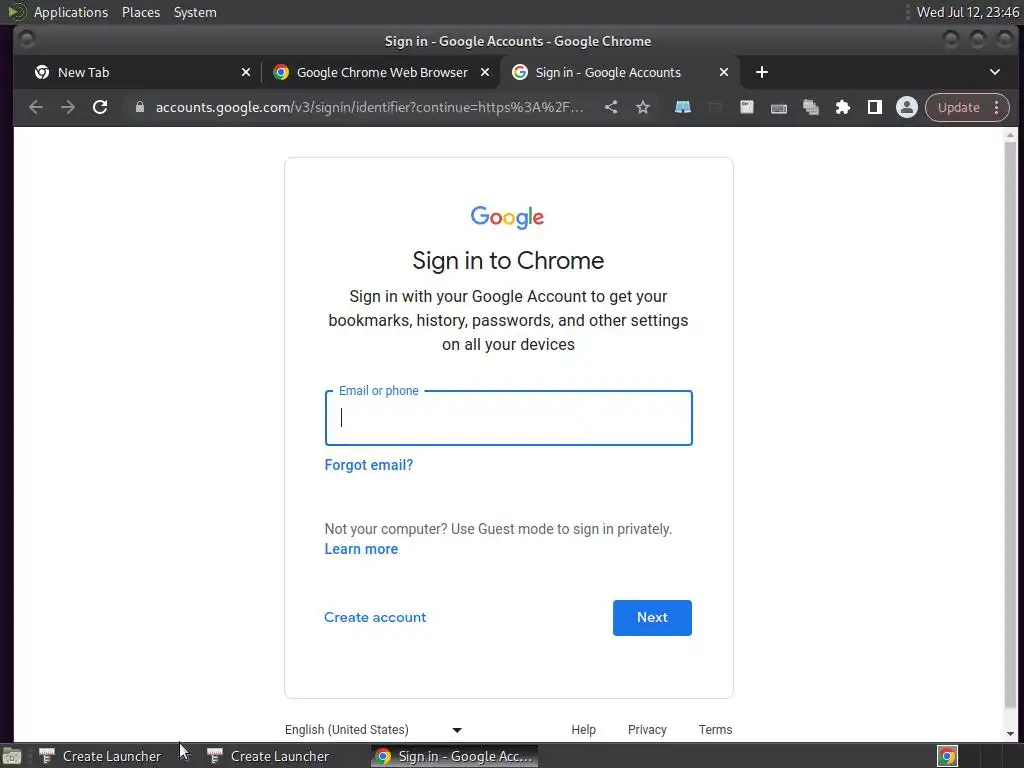Image resolution: width=1024 pixels, height=768 pixels.
Task: Reload the current page
Action: point(100,107)
